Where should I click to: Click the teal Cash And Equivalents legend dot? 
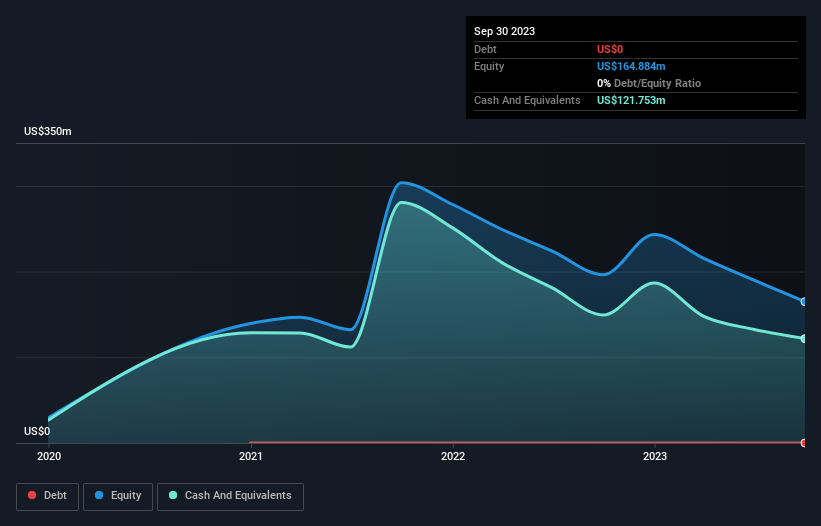click(x=173, y=495)
